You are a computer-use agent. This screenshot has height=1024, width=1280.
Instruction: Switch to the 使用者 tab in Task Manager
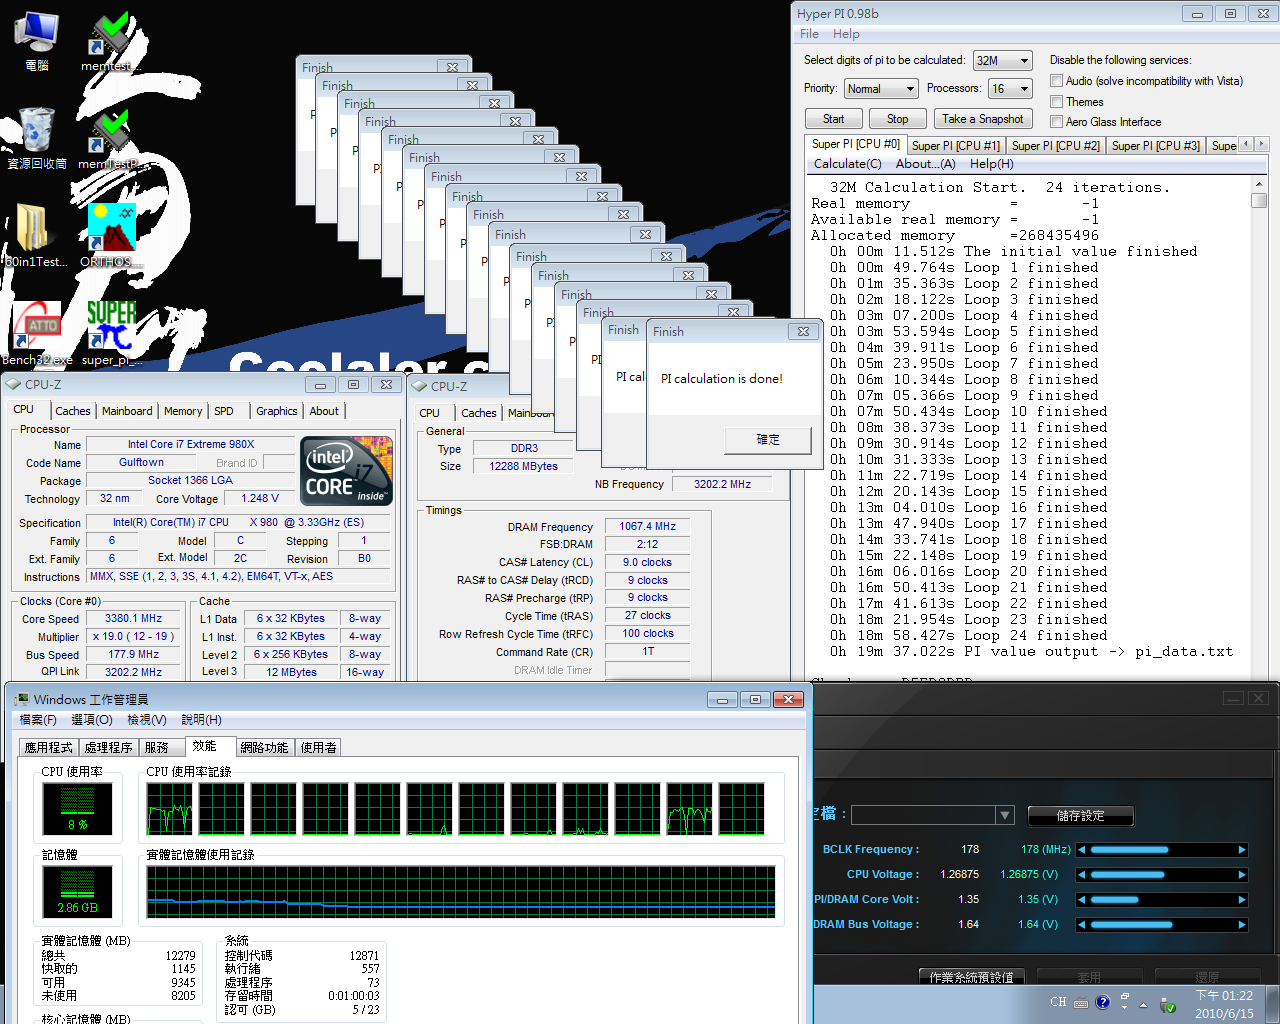[319, 747]
